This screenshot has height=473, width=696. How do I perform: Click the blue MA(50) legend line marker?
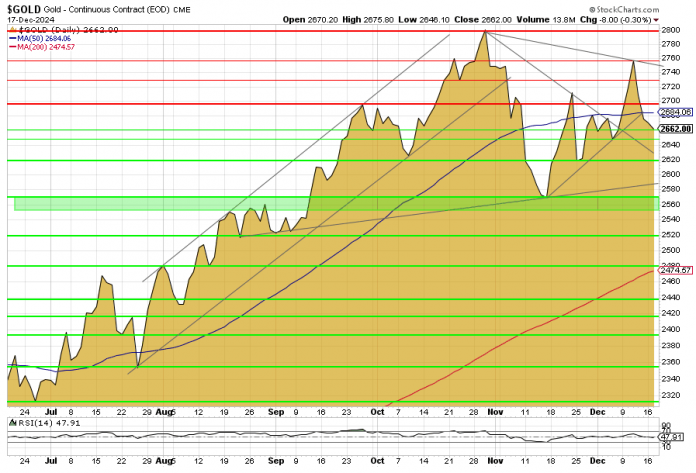click(x=12, y=37)
